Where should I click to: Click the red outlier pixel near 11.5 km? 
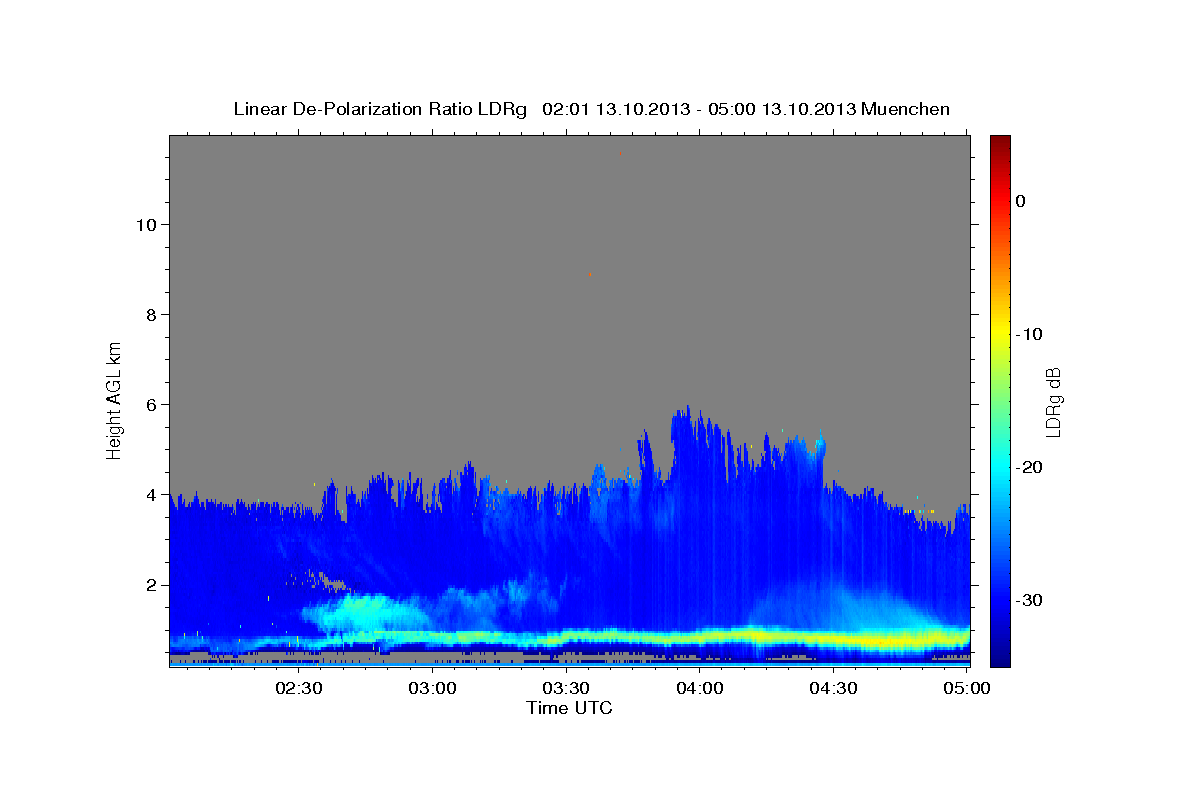620,153
